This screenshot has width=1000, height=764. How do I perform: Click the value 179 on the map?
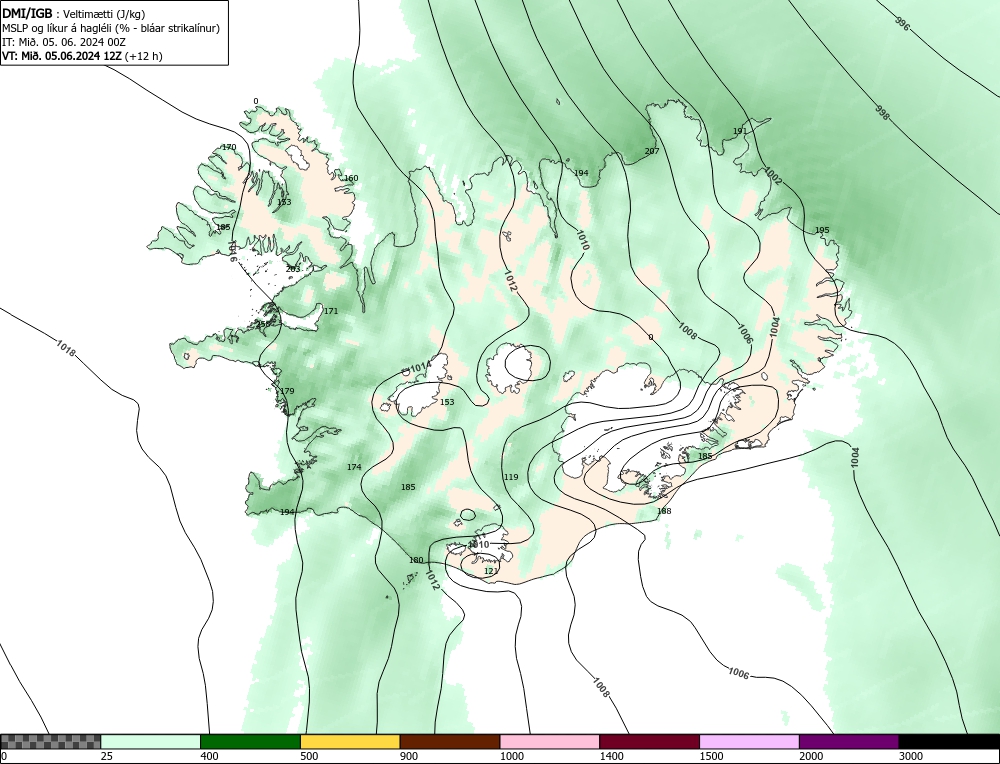tap(288, 391)
